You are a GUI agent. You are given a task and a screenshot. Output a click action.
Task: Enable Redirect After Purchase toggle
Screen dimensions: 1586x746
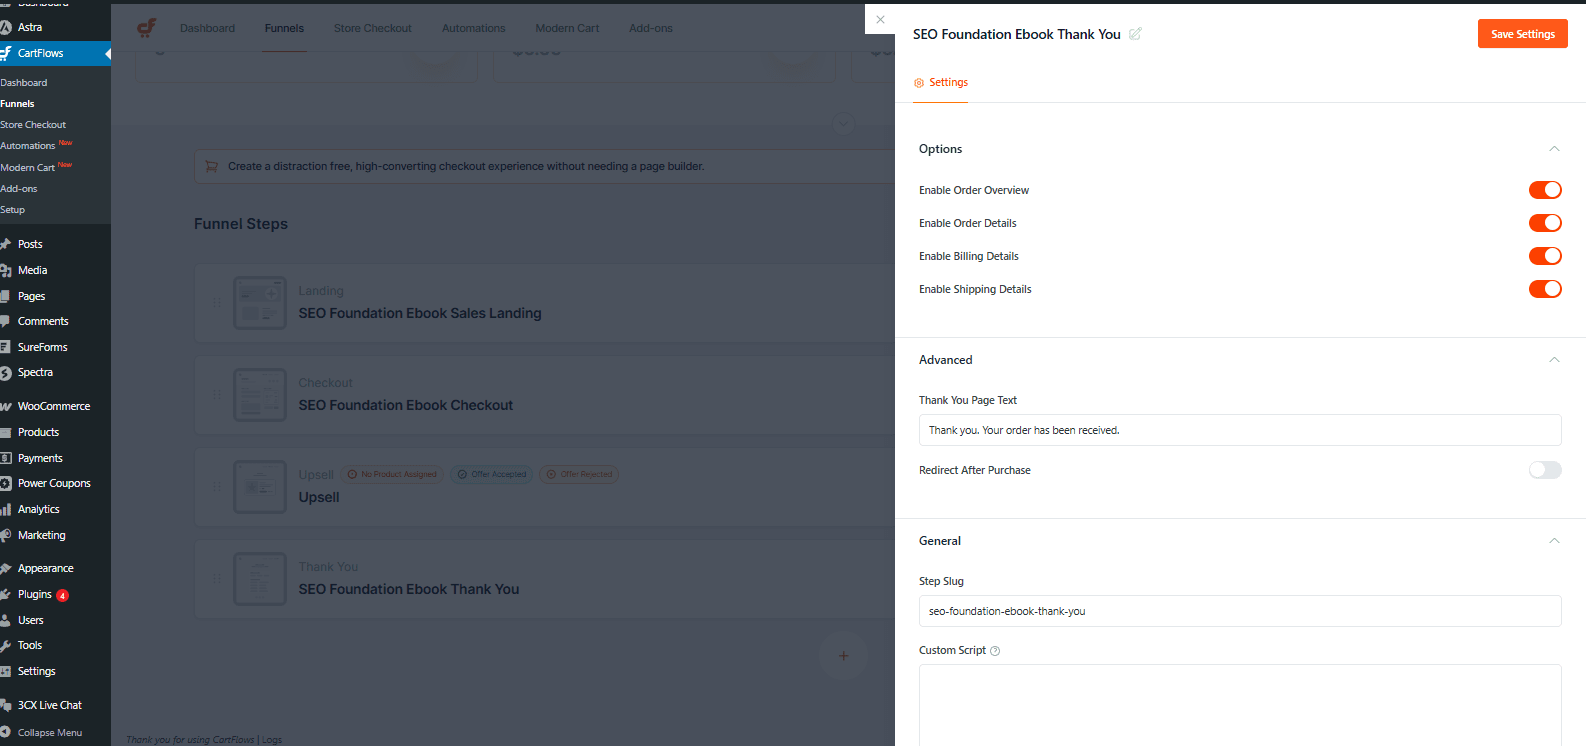[1544, 470]
